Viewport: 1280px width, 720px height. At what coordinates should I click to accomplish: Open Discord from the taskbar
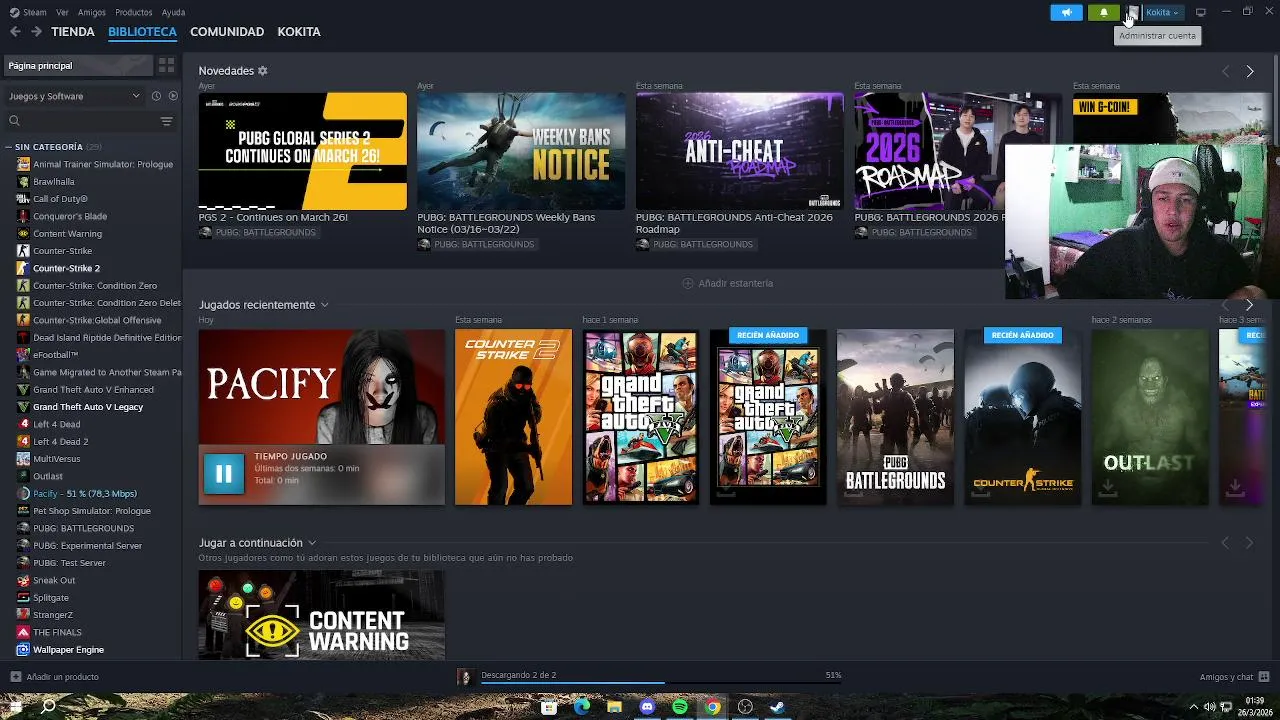point(647,707)
